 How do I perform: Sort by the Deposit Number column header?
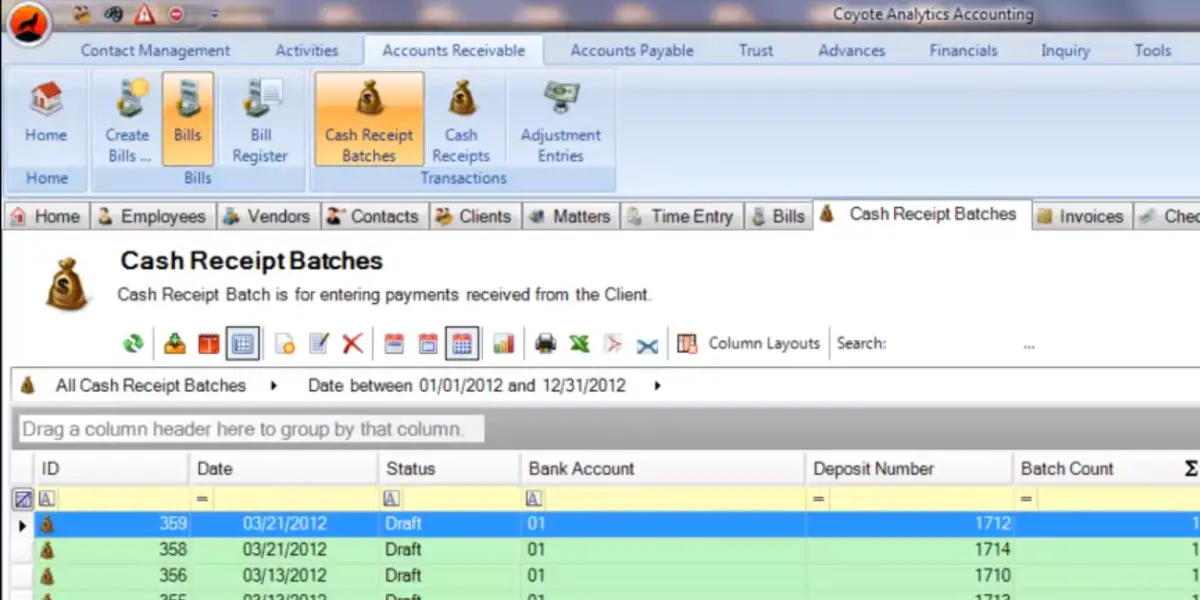(909, 469)
